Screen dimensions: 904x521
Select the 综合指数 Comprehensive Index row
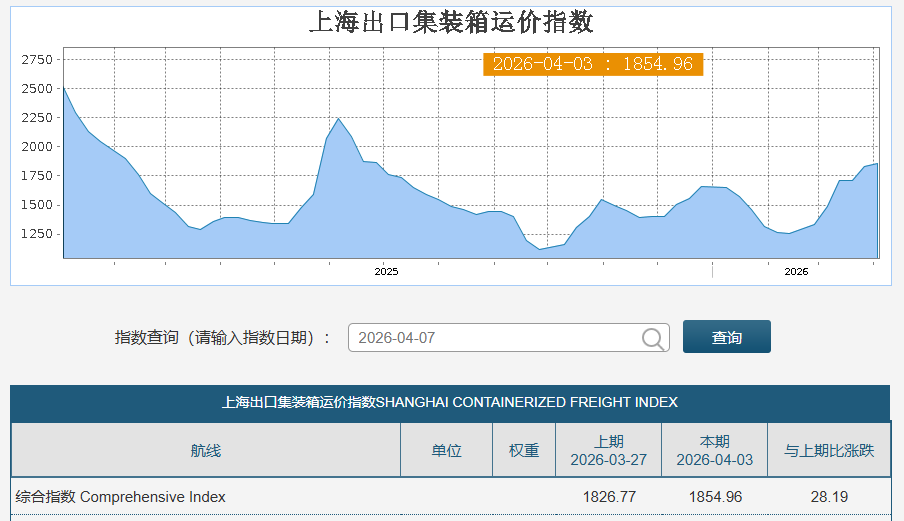pyautogui.click(x=120, y=497)
